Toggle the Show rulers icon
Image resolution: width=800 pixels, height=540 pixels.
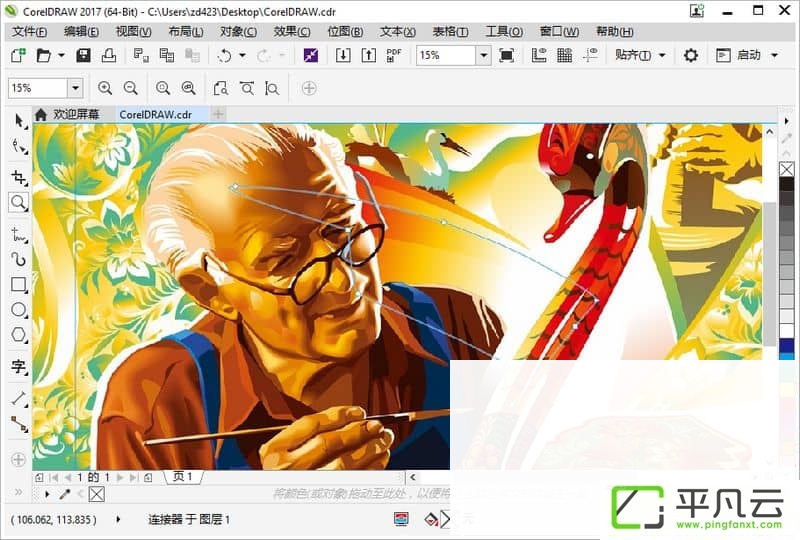pos(539,55)
